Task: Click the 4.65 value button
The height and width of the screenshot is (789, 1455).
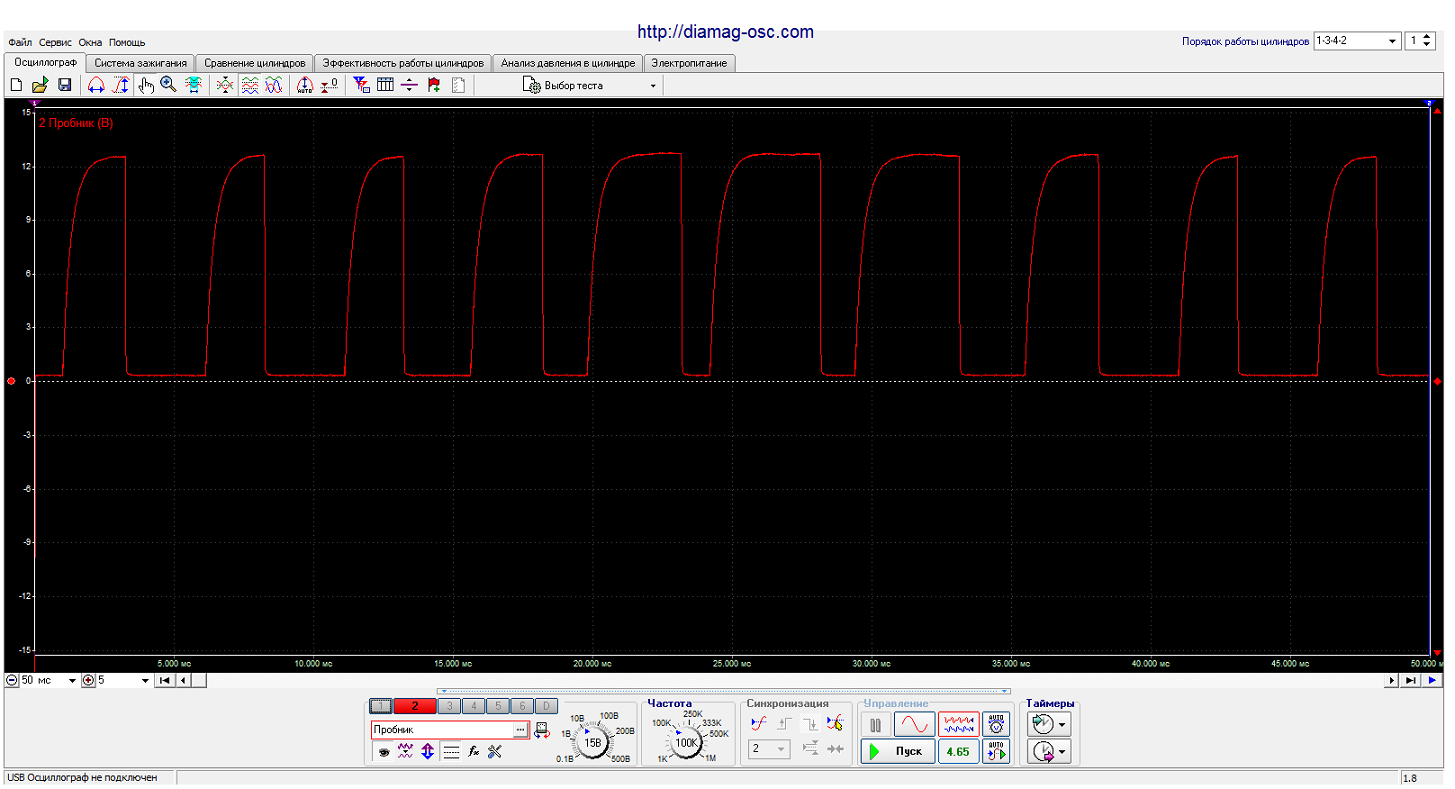Action: pos(958,752)
